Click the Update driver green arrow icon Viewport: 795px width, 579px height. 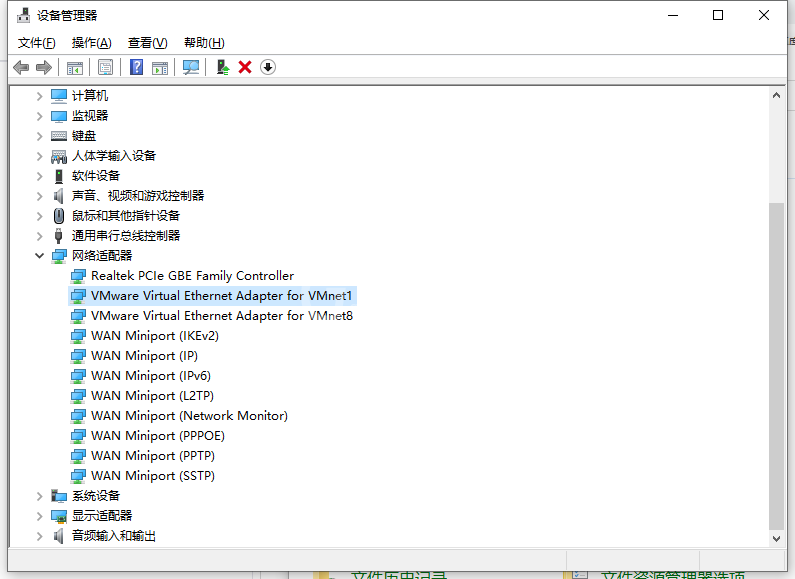point(223,67)
